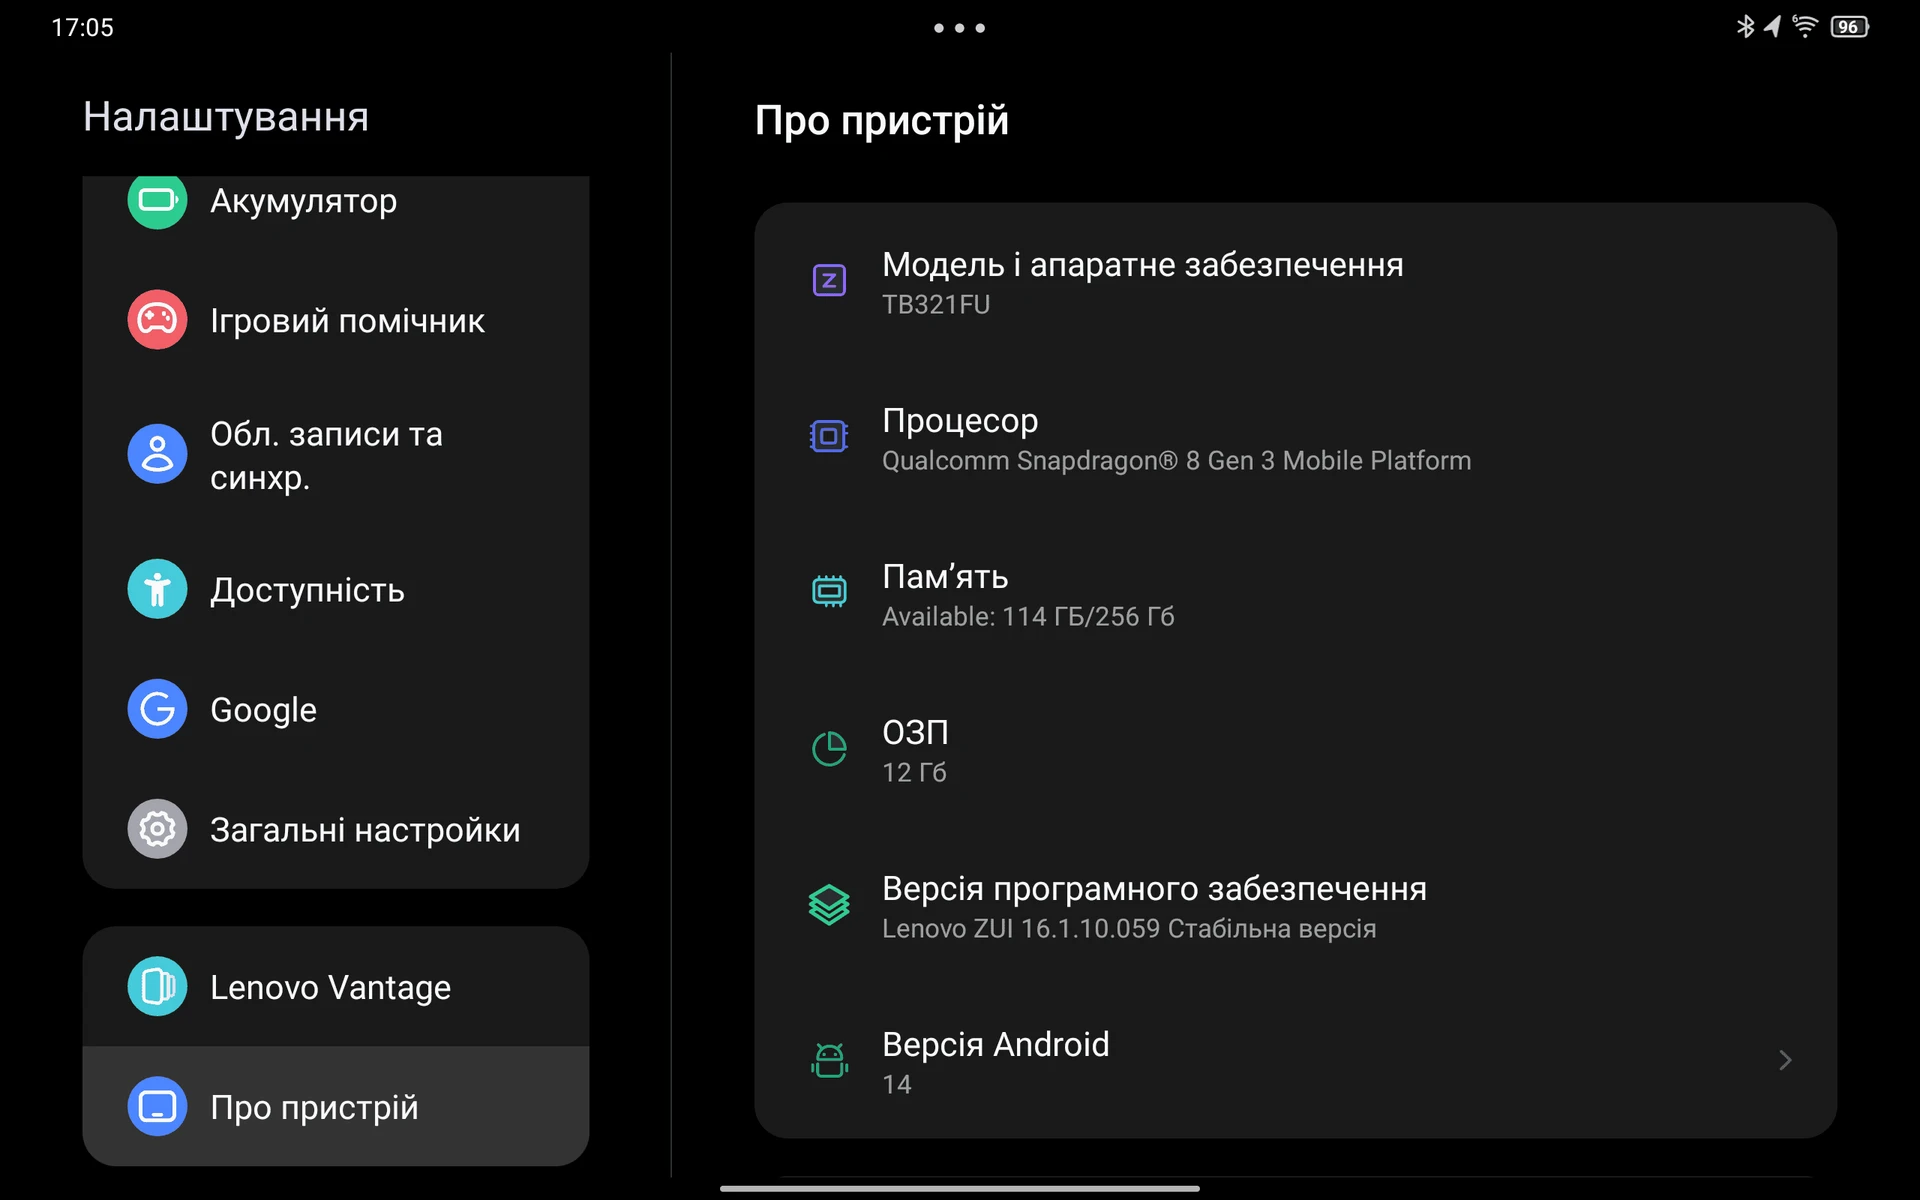The width and height of the screenshot is (1920, 1200).
Task: Tap the Android robot icon
Action: click(x=829, y=1060)
